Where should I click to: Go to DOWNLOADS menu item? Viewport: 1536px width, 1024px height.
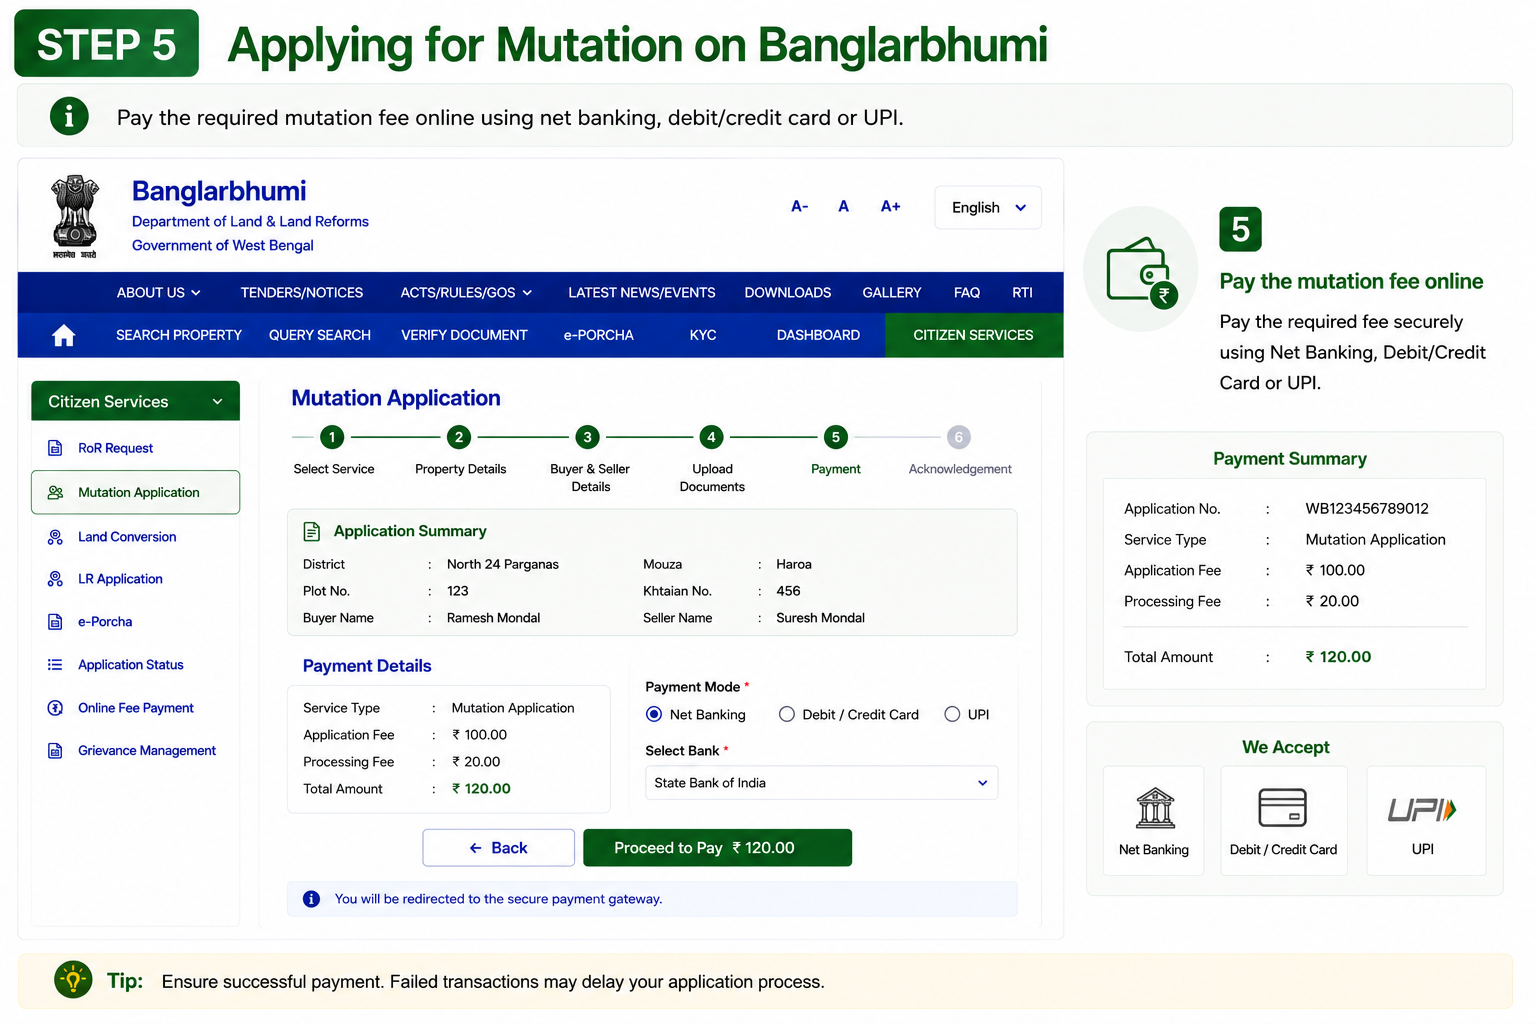[x=788, y=293]
